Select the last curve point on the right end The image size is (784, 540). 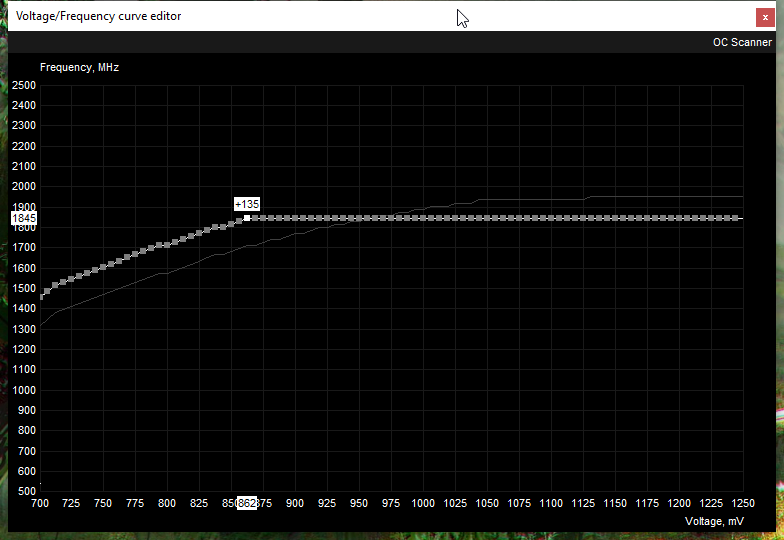pos(735,218)
